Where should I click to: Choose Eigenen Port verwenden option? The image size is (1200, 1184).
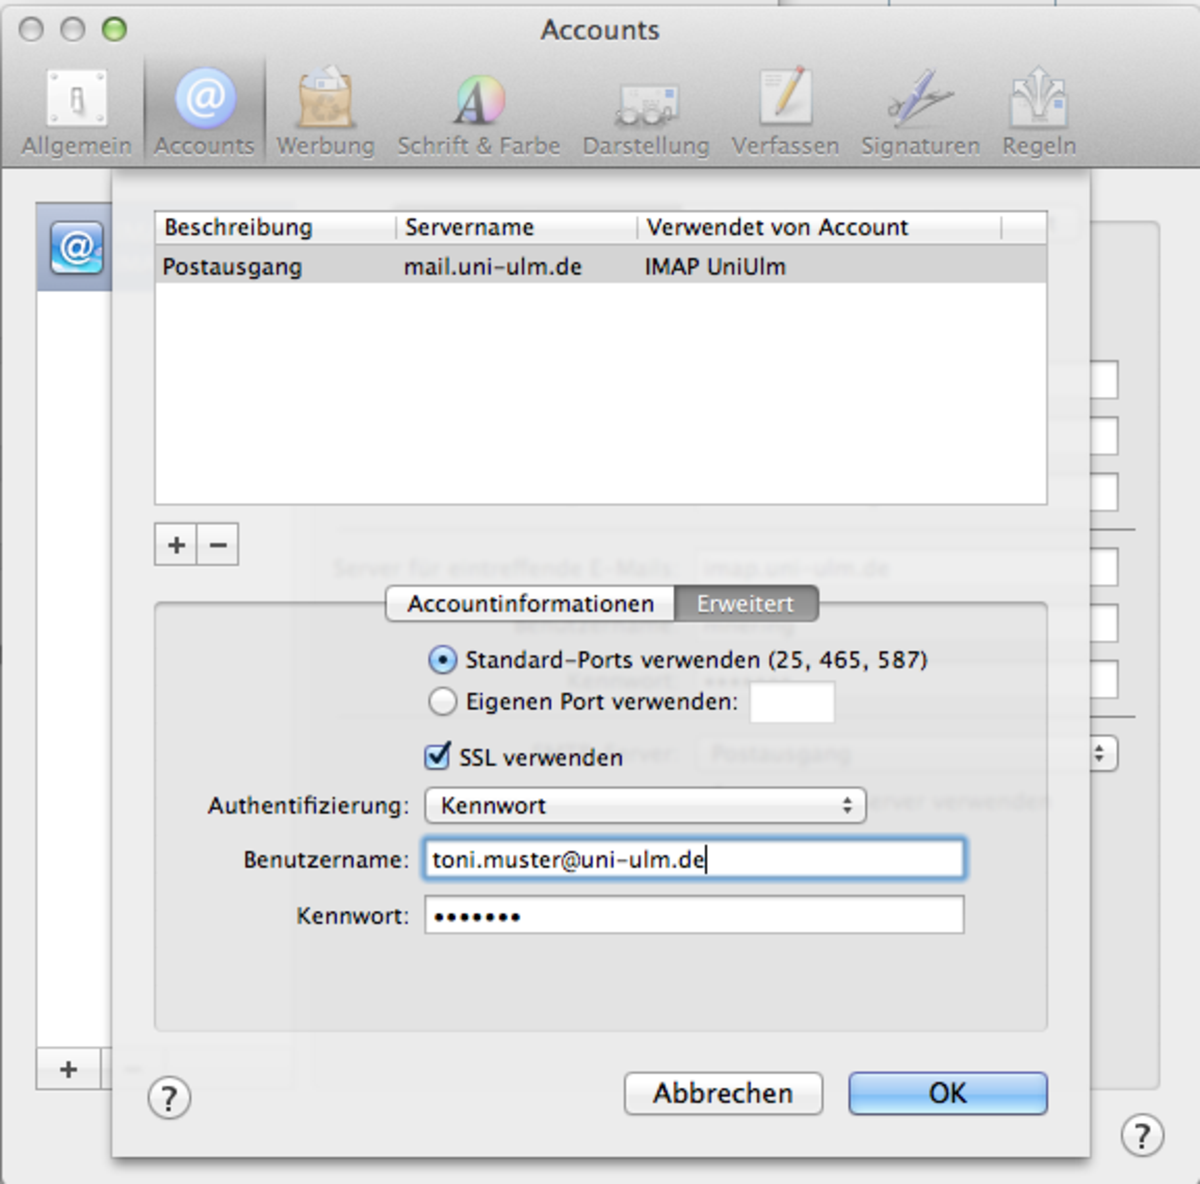coord(442,702)
